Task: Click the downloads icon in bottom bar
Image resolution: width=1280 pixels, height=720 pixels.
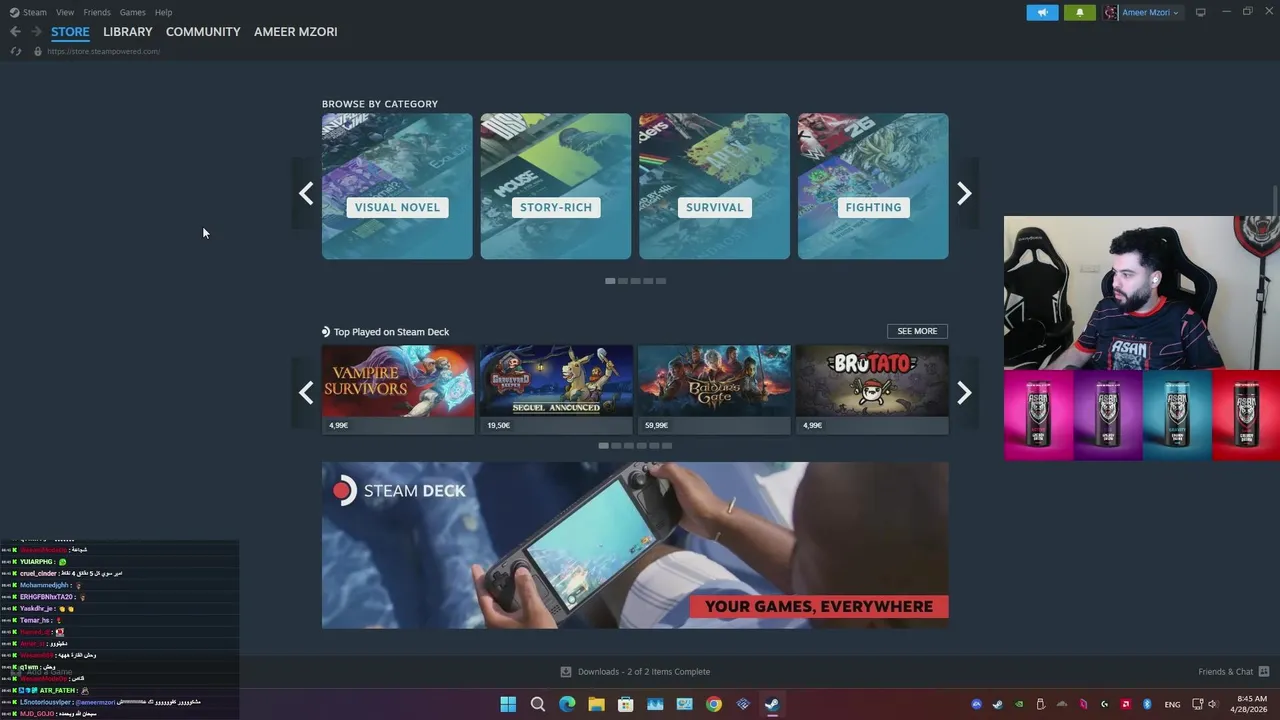Action: pos(566,672)
